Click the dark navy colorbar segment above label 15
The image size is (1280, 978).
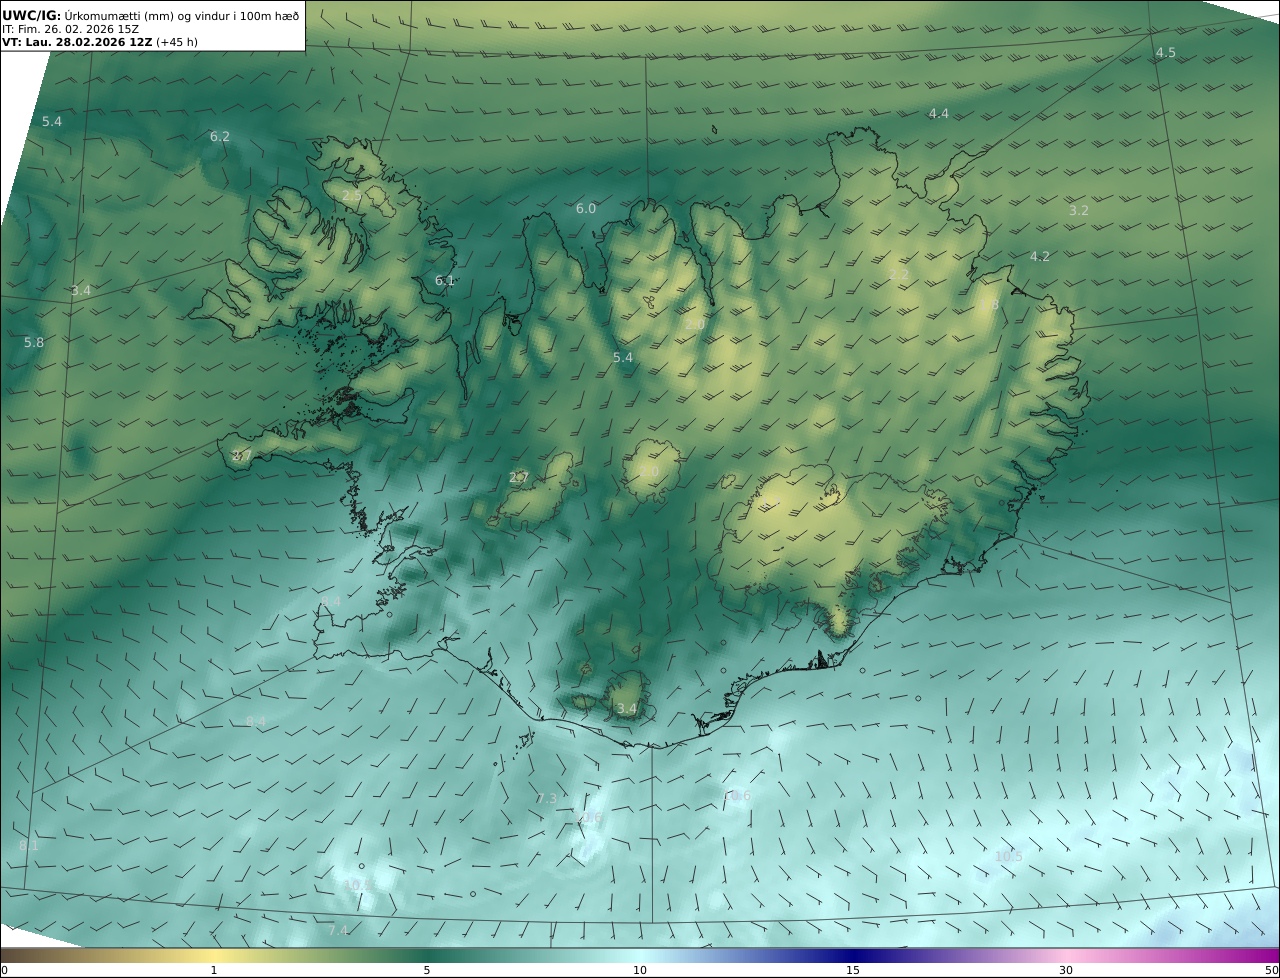[x=853, y=955]
